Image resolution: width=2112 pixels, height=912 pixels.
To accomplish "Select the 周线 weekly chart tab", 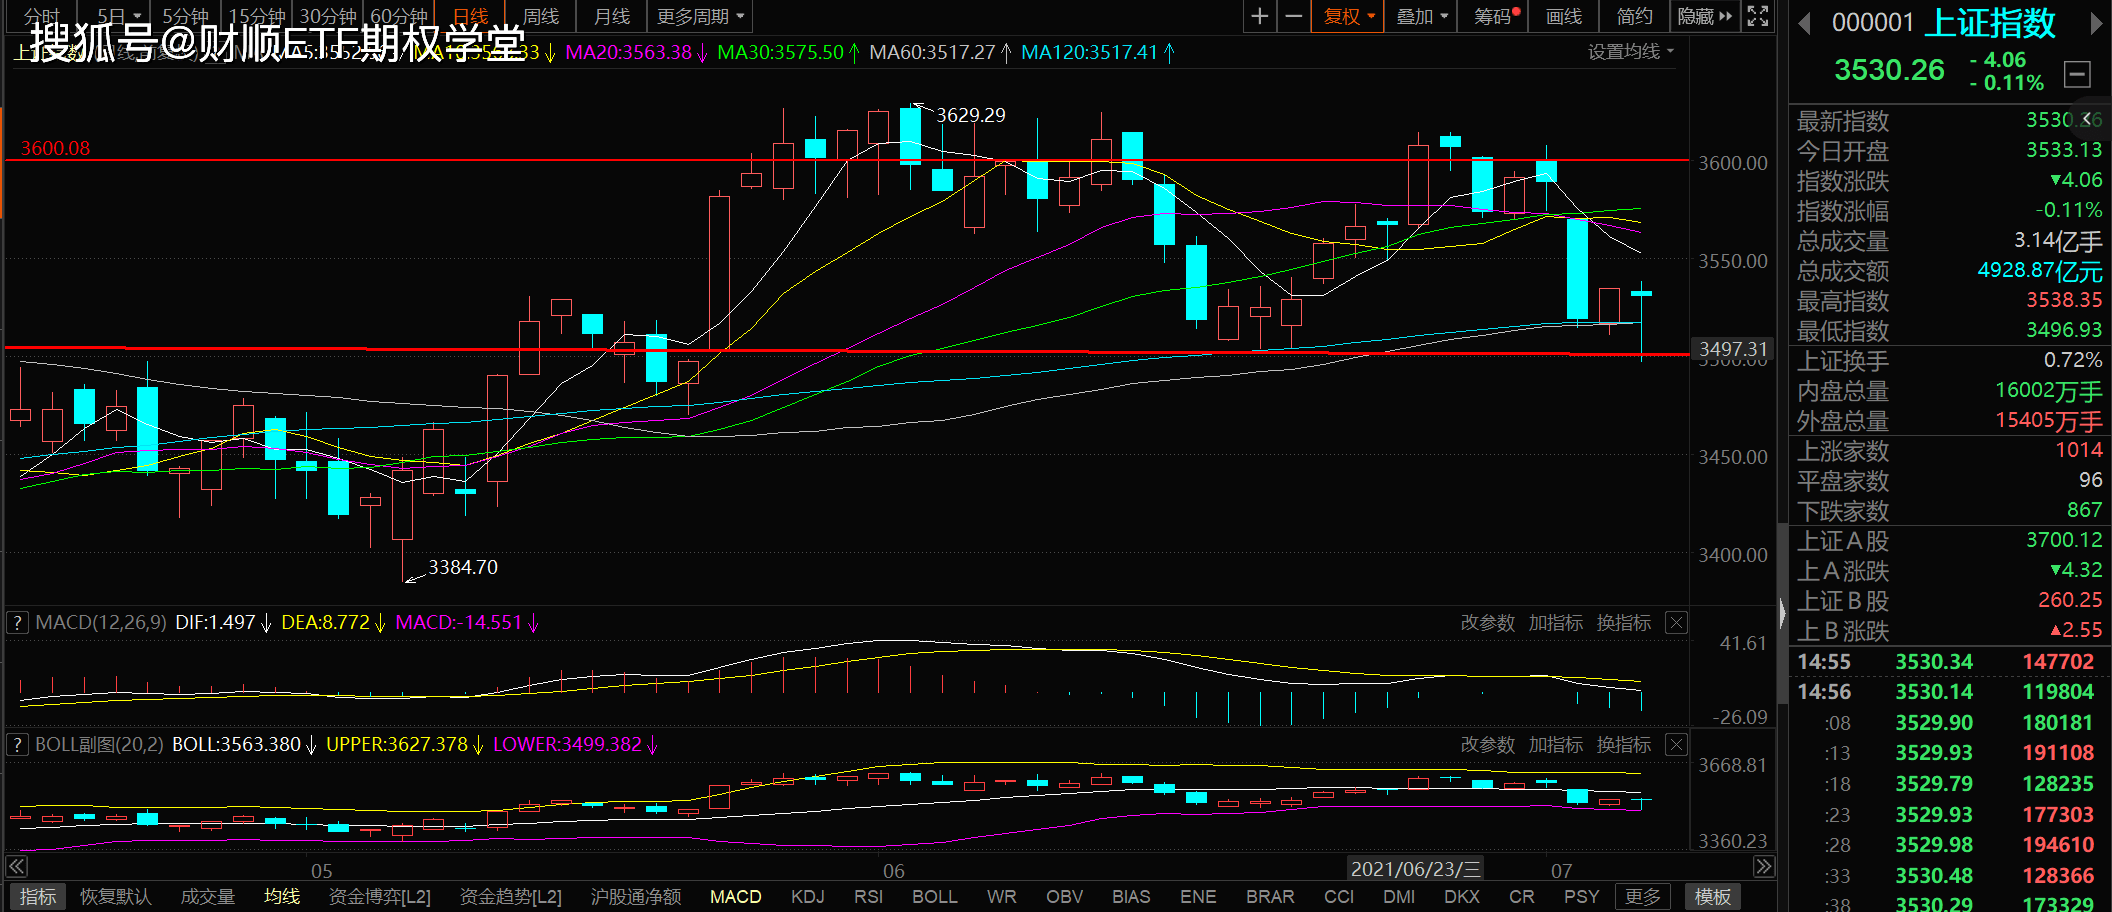I will coord(541,16).
